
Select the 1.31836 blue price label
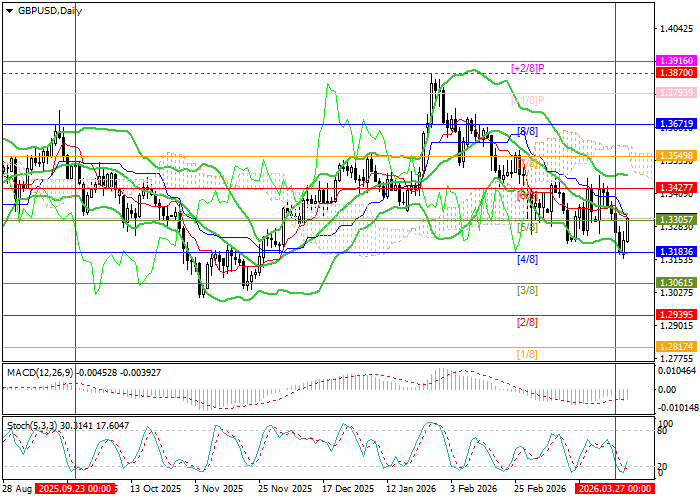click(x=676, y=252)
